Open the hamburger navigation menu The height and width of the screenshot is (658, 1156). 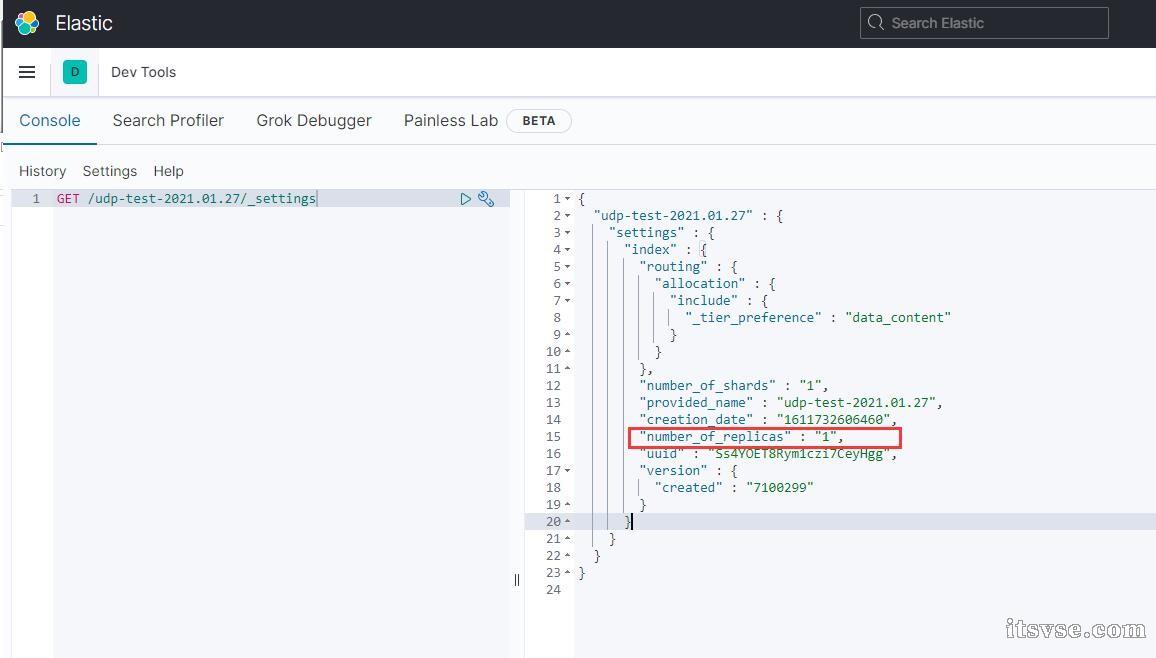click(x=27, y=72)
